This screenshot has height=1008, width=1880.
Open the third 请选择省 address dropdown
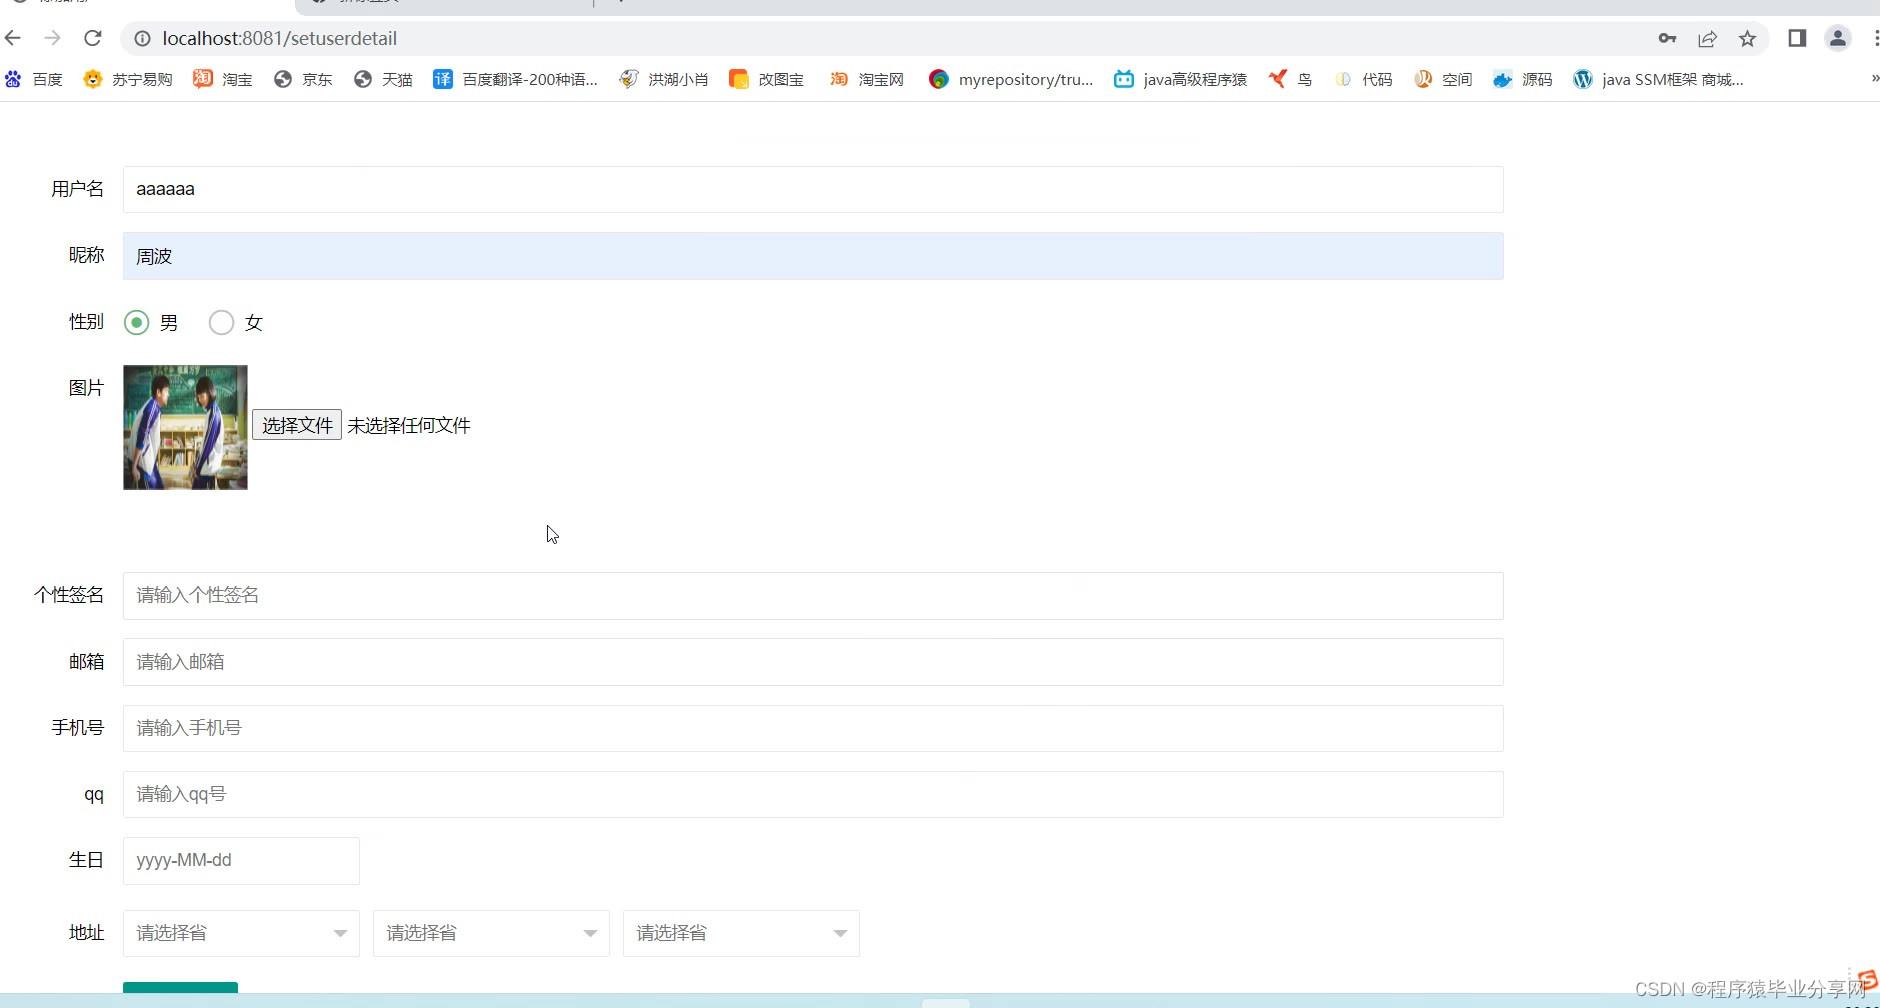741,933
